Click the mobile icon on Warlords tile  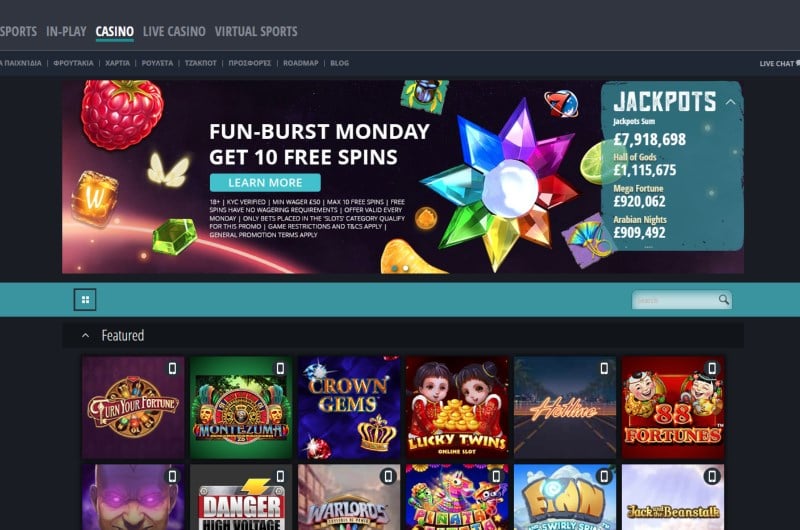click(388, 476)
